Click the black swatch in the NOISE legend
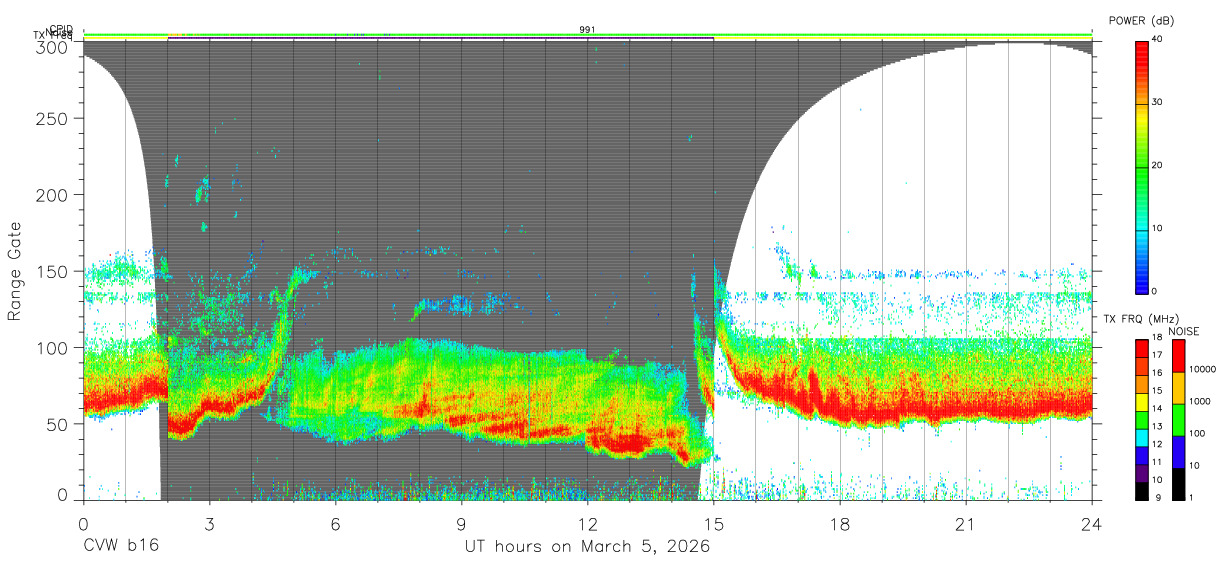The height and width of the screenshot is (567, 1228). pos(1177,483)
